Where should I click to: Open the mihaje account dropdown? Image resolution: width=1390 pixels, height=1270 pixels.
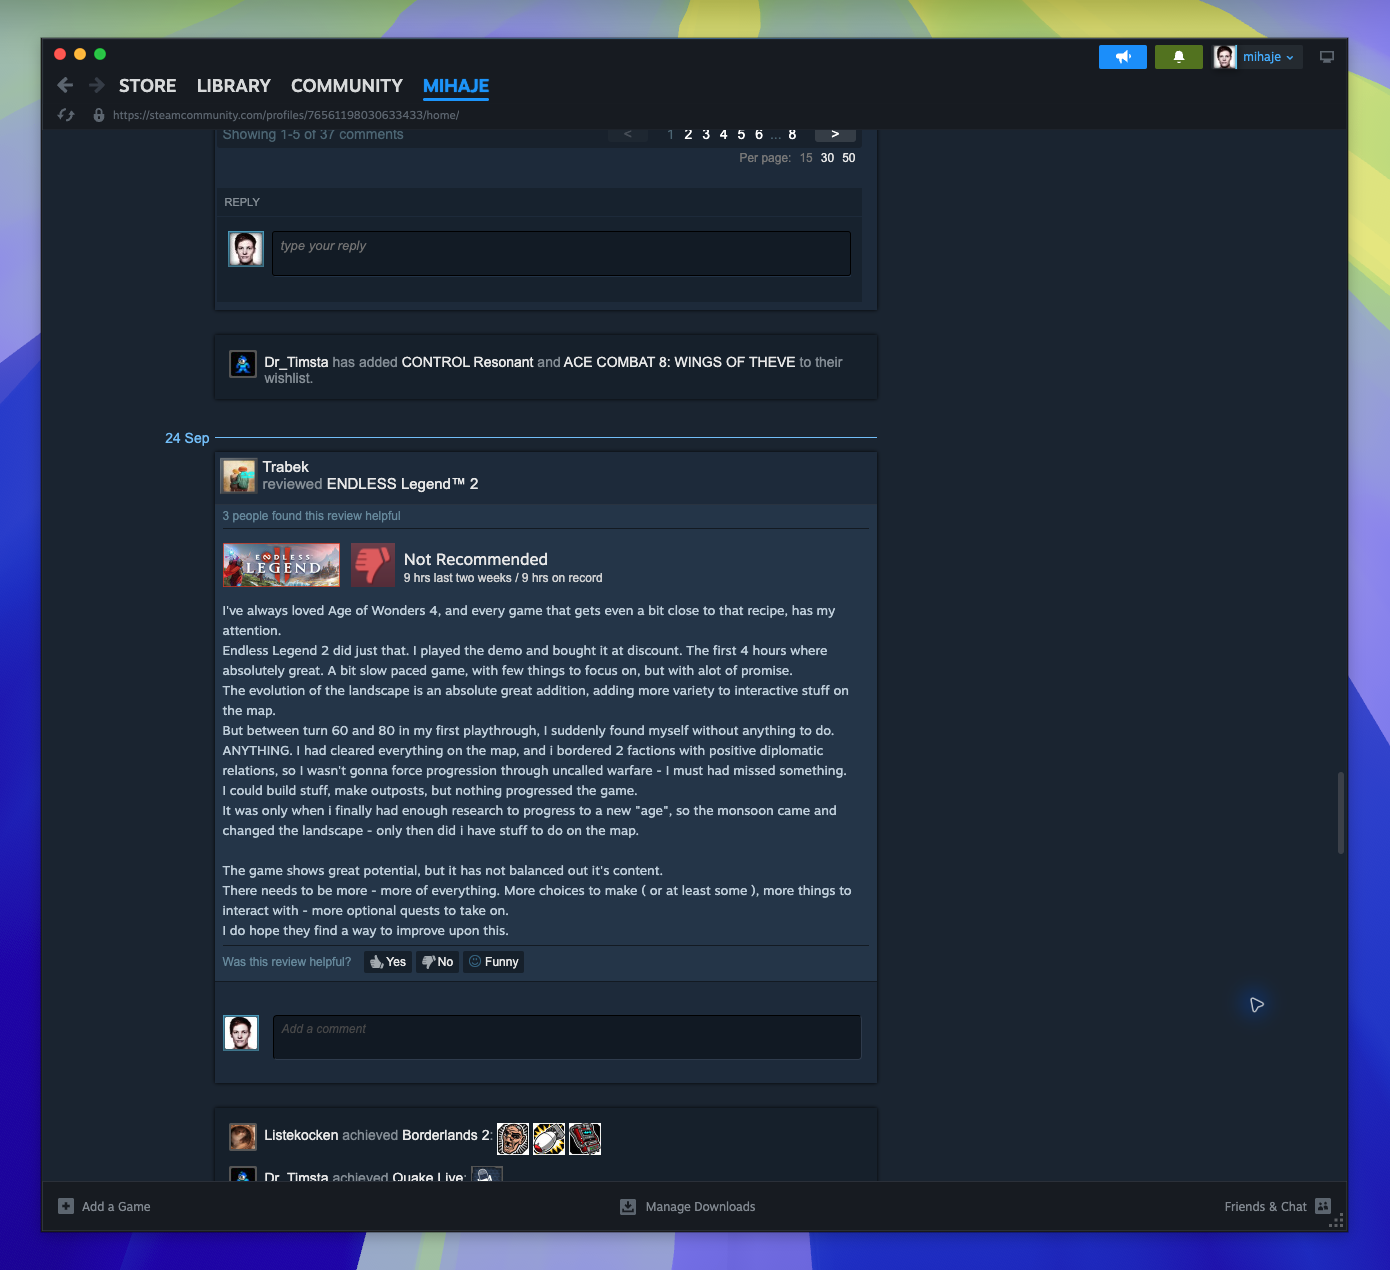point(1268,57)
